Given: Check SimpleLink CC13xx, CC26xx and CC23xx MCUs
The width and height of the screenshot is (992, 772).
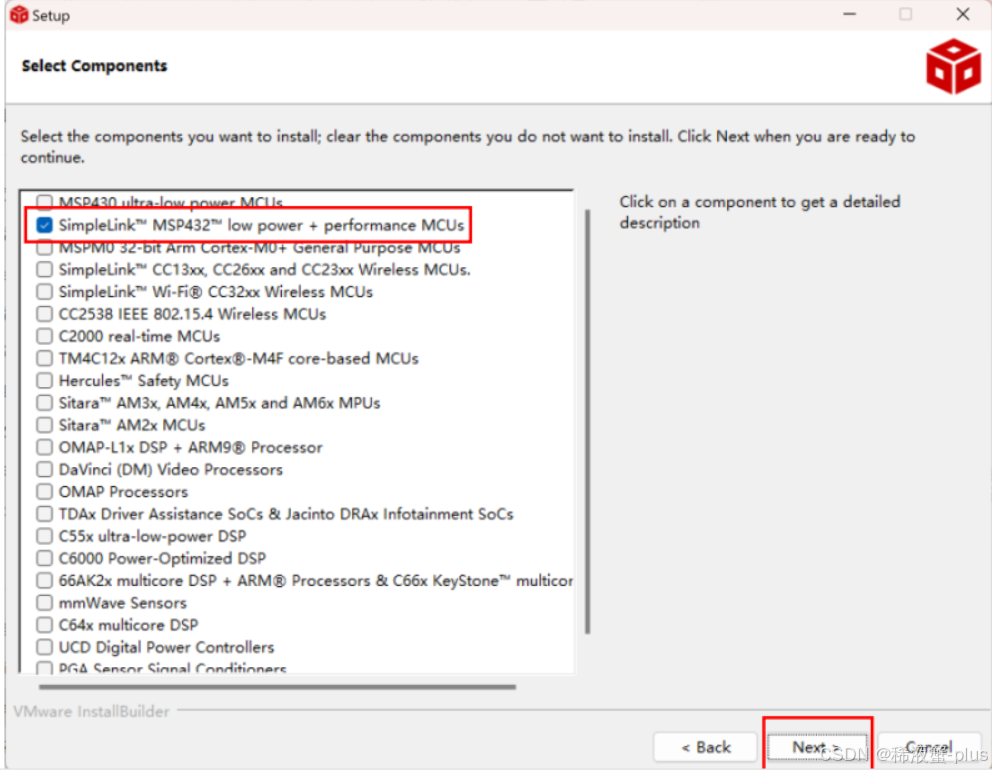Looking at the screenshot, I should pyautogui.click(x=44, y=269).
